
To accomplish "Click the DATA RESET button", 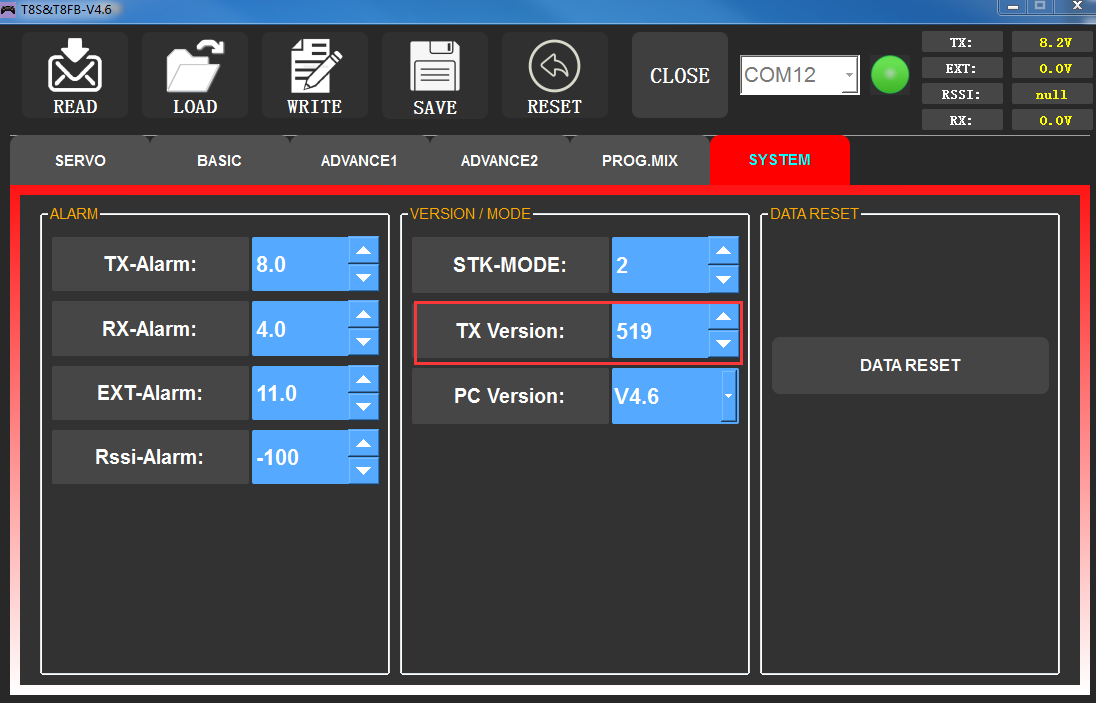I will (910, 365).
